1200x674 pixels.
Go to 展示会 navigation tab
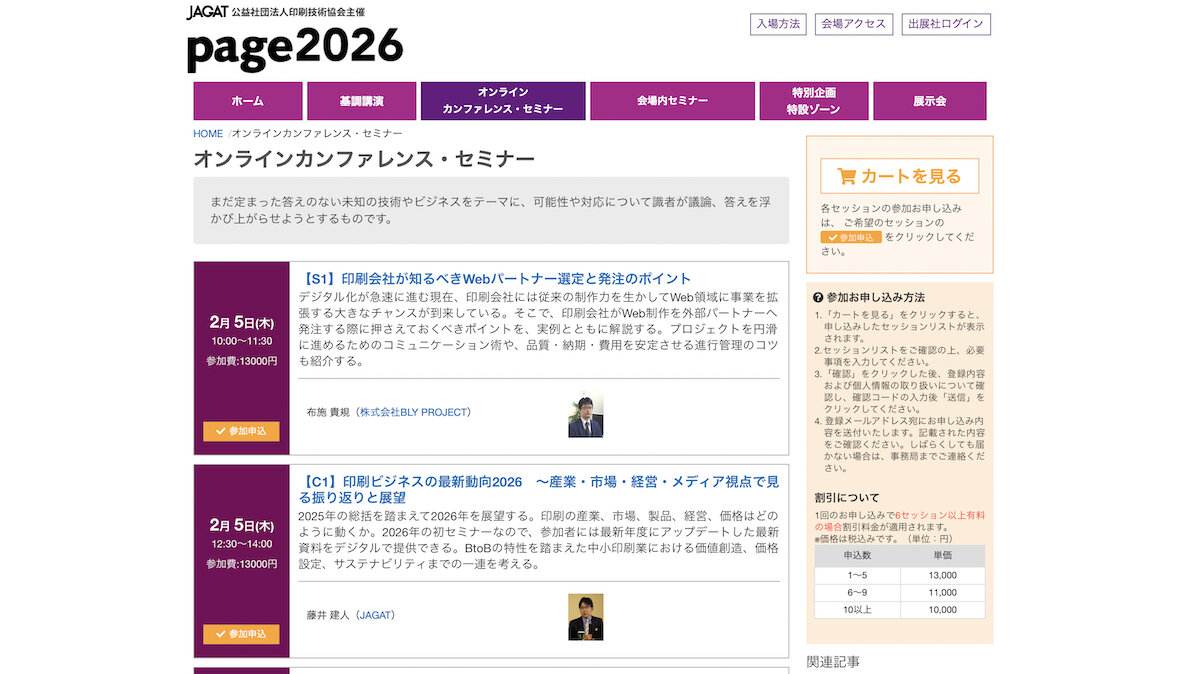point(929,101)
